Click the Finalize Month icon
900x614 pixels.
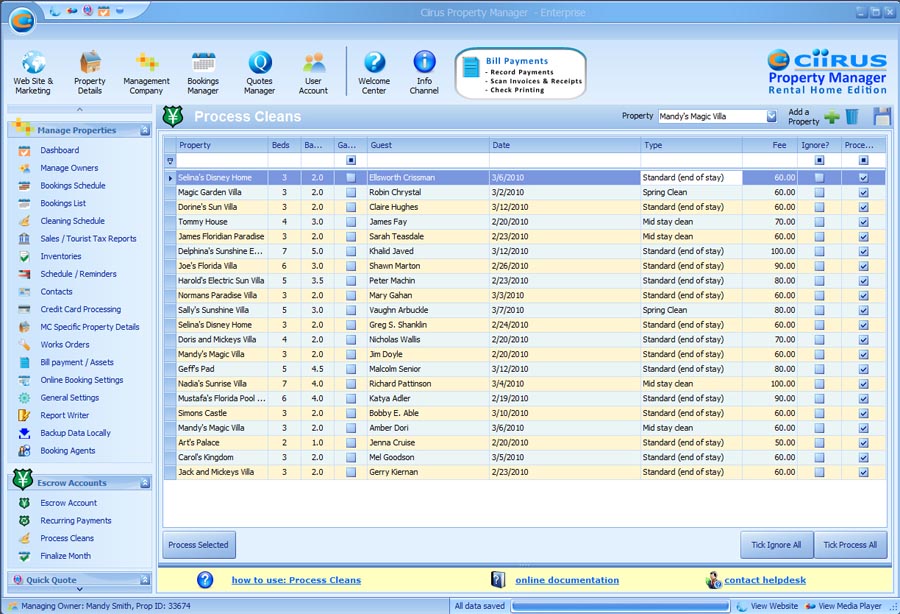pyautogui.click(x=24, y=556)
